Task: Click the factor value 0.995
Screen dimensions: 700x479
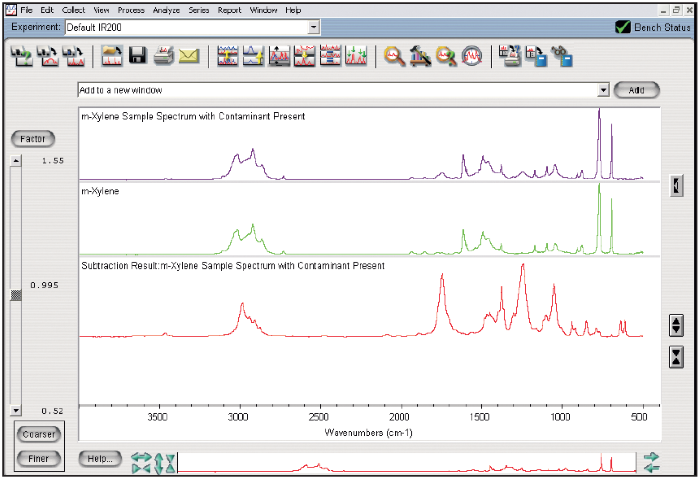Action: pyautogui.click(x=45, y=285)
